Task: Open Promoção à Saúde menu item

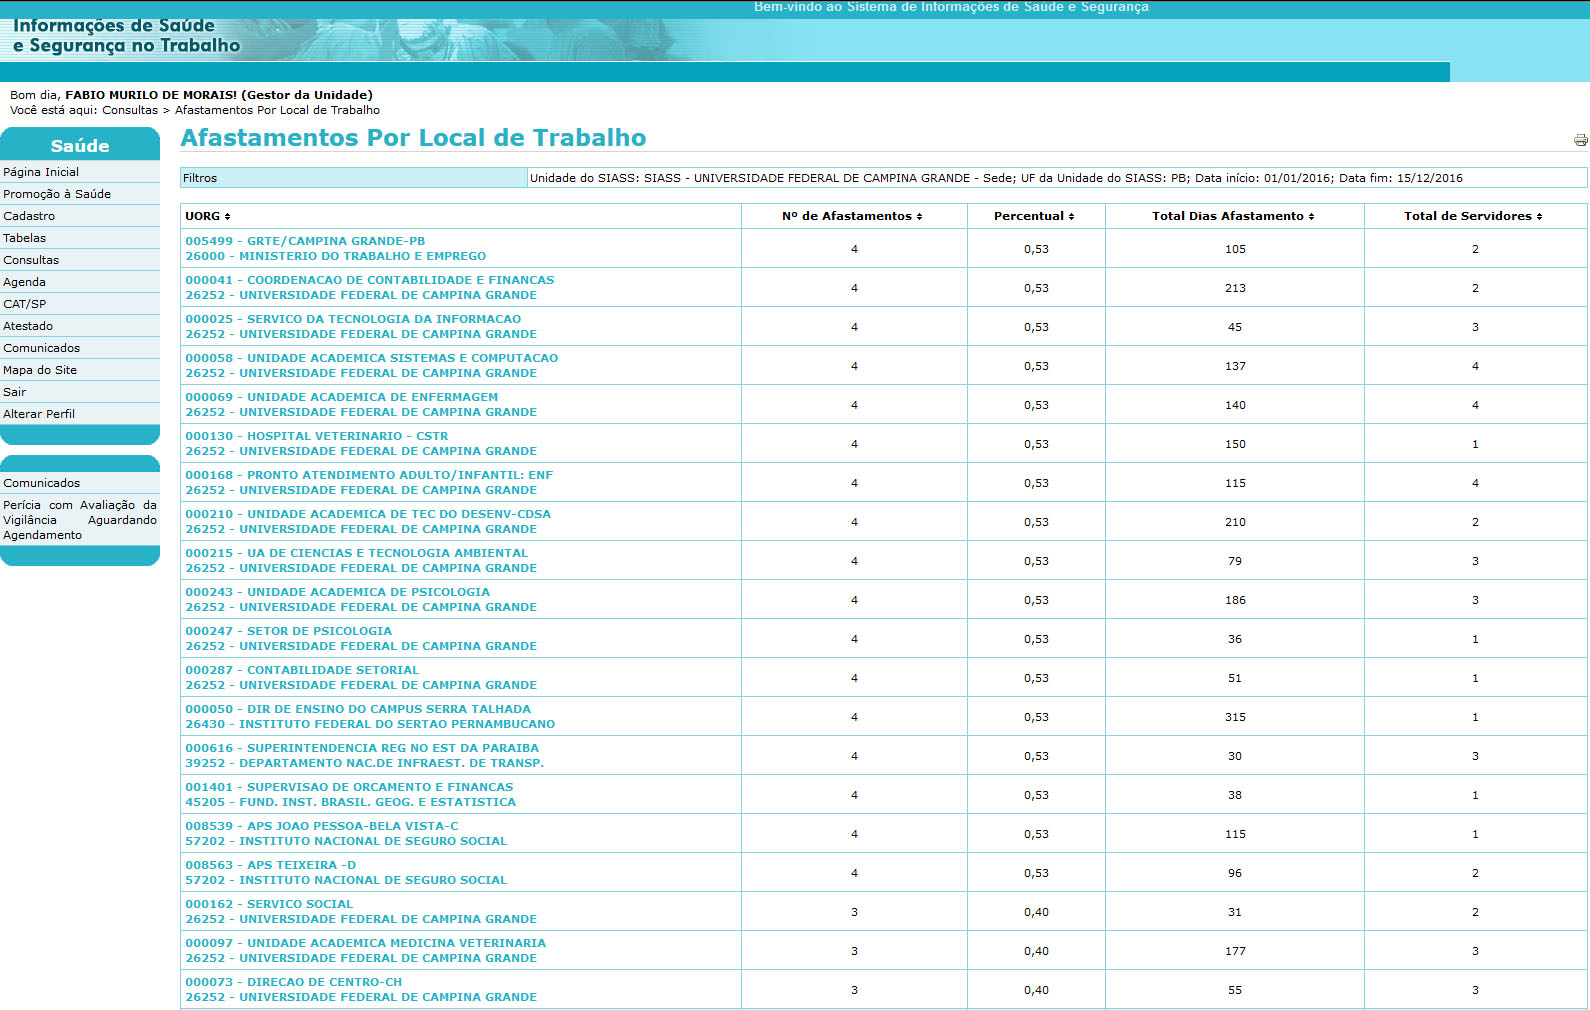Action: (x=57, y=194)
